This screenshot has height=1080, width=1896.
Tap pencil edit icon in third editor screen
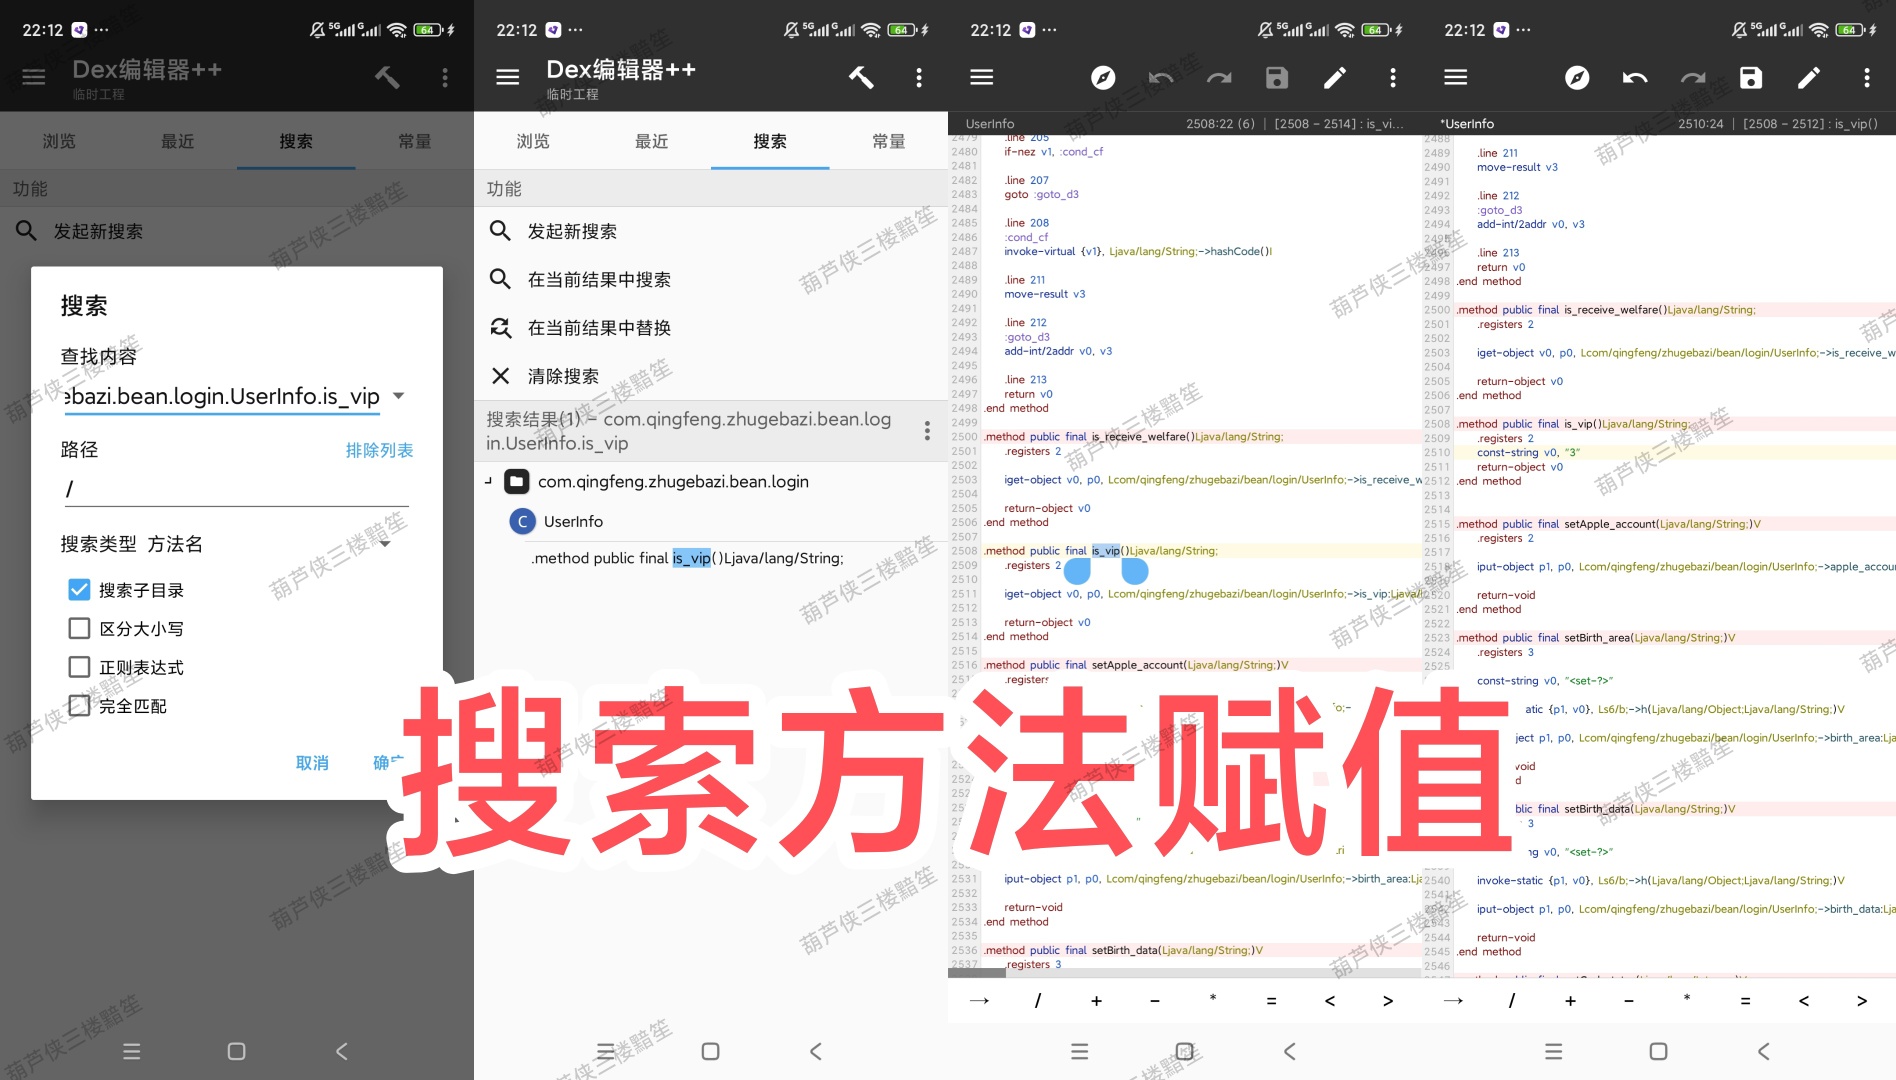[1335, 77]
